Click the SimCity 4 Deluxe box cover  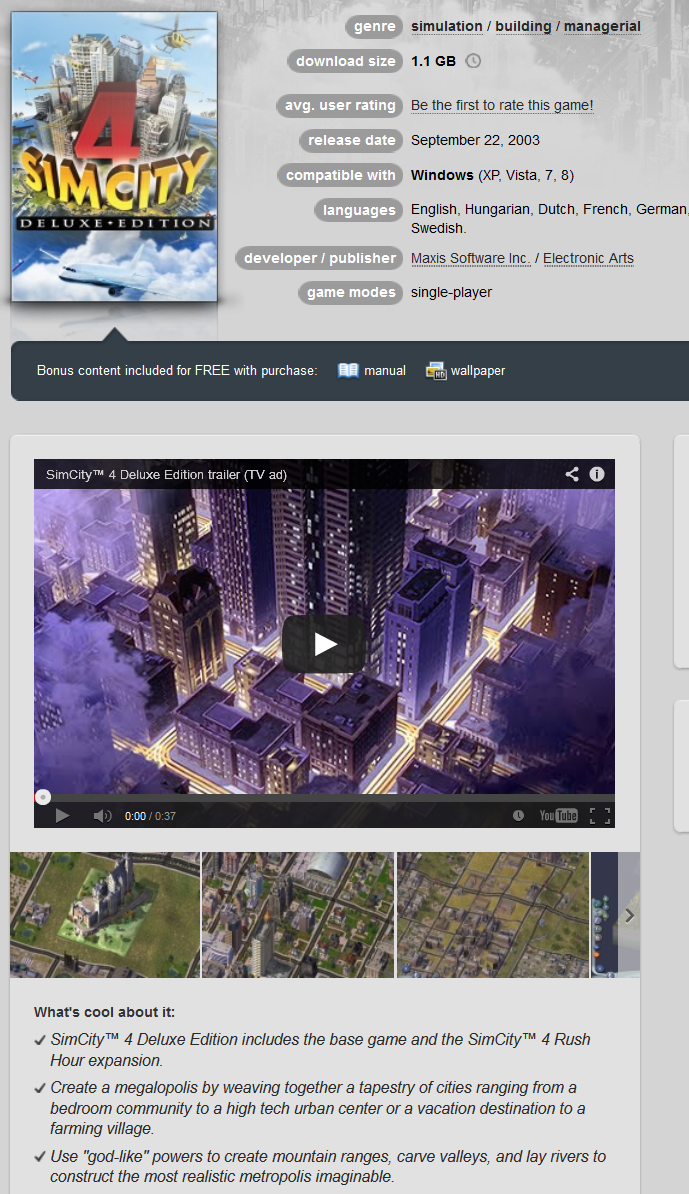point(114,156)
